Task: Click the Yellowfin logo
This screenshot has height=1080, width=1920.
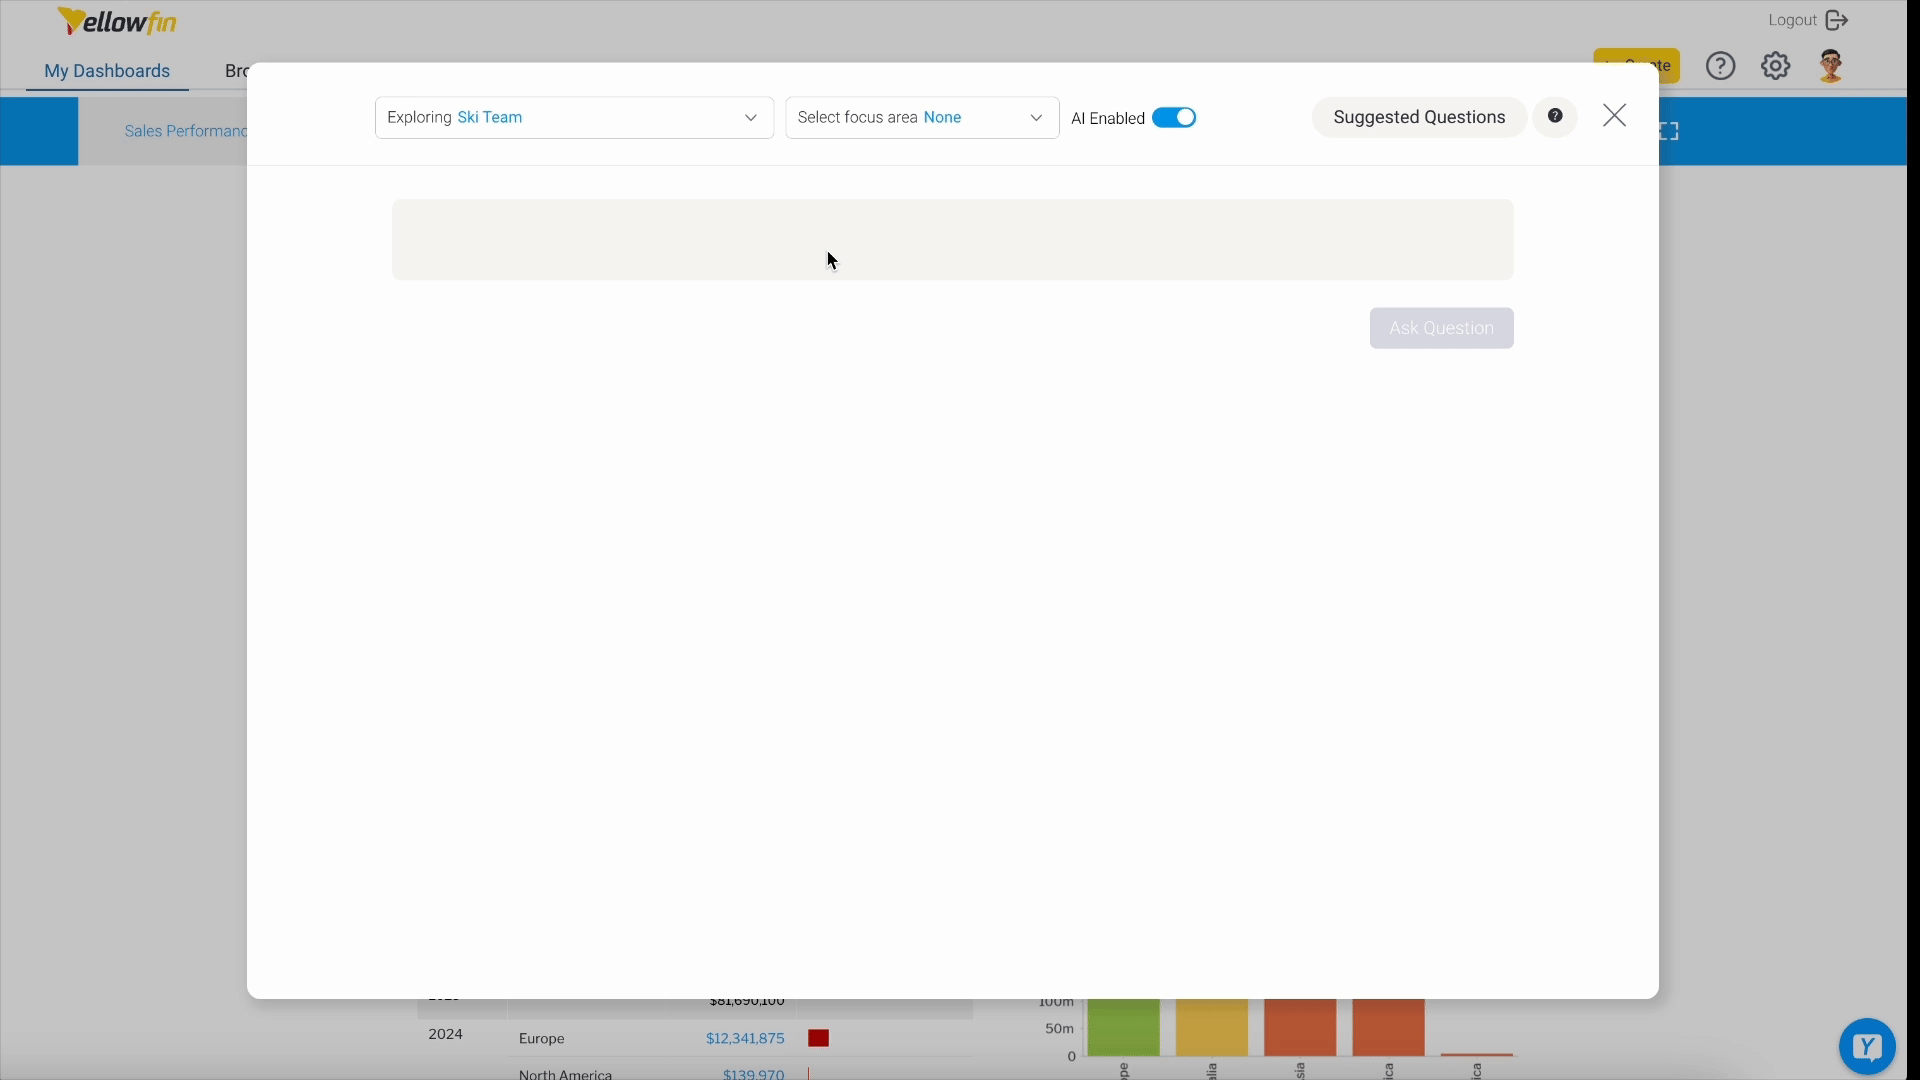Action: 117,21
